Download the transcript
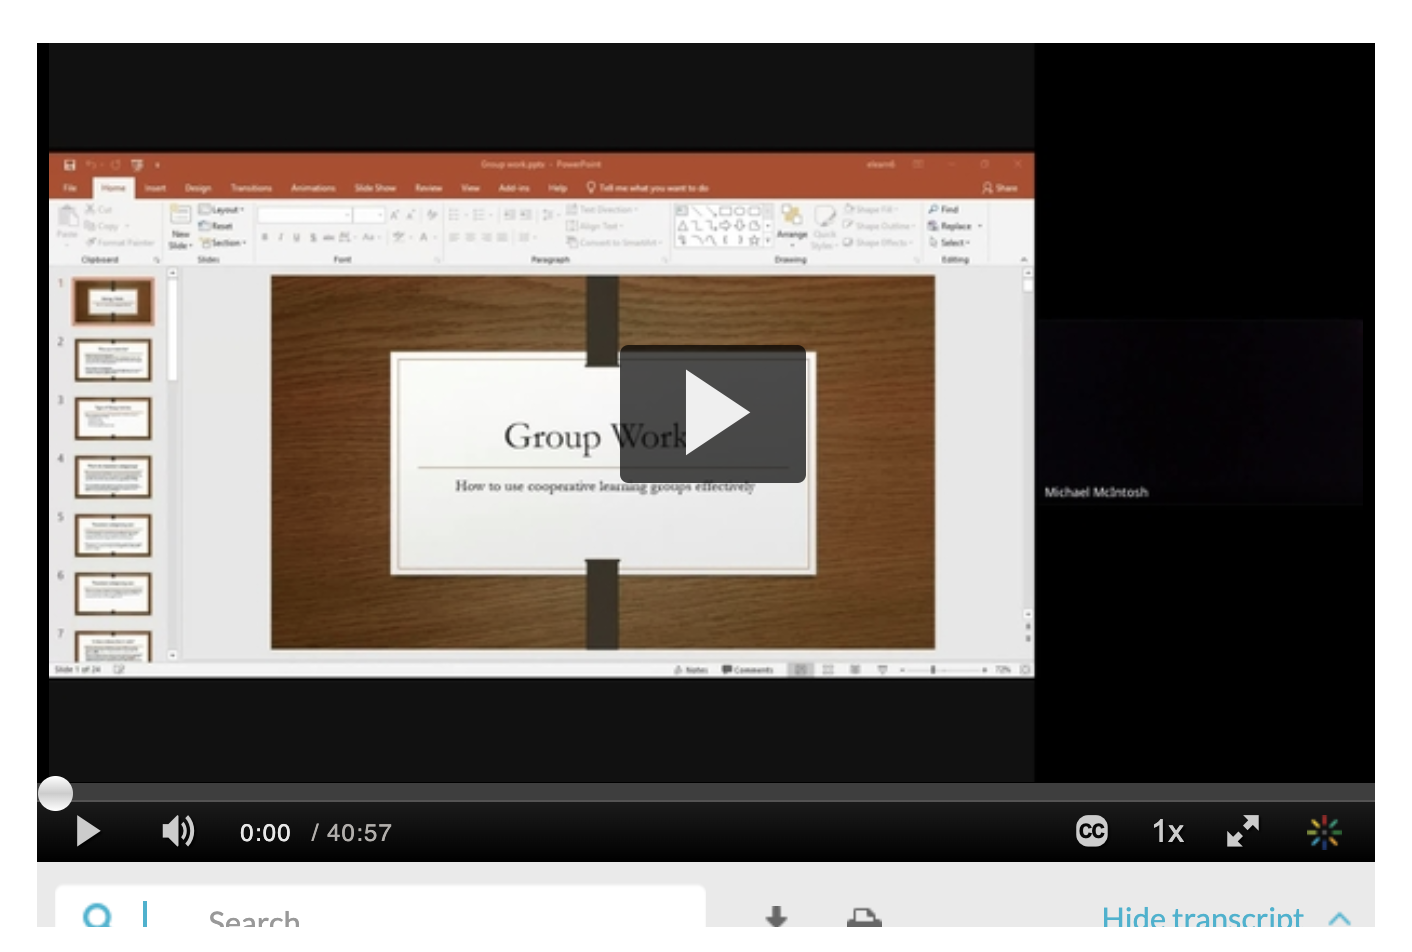Image resolution: width=1412 pixels, height=952 pixels. click(x=776, y=916)
